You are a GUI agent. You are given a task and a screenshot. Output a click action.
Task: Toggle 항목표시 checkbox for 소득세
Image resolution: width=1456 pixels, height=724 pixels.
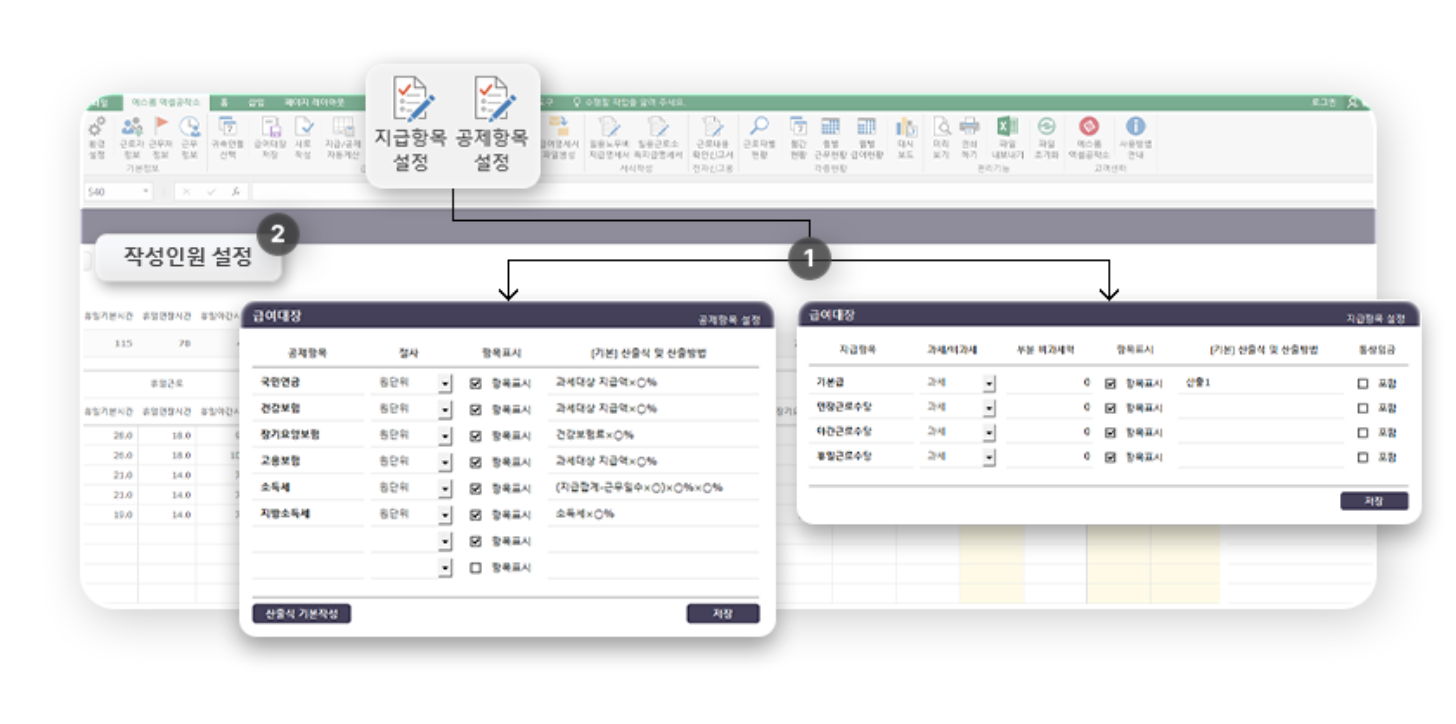pos(475,488)
